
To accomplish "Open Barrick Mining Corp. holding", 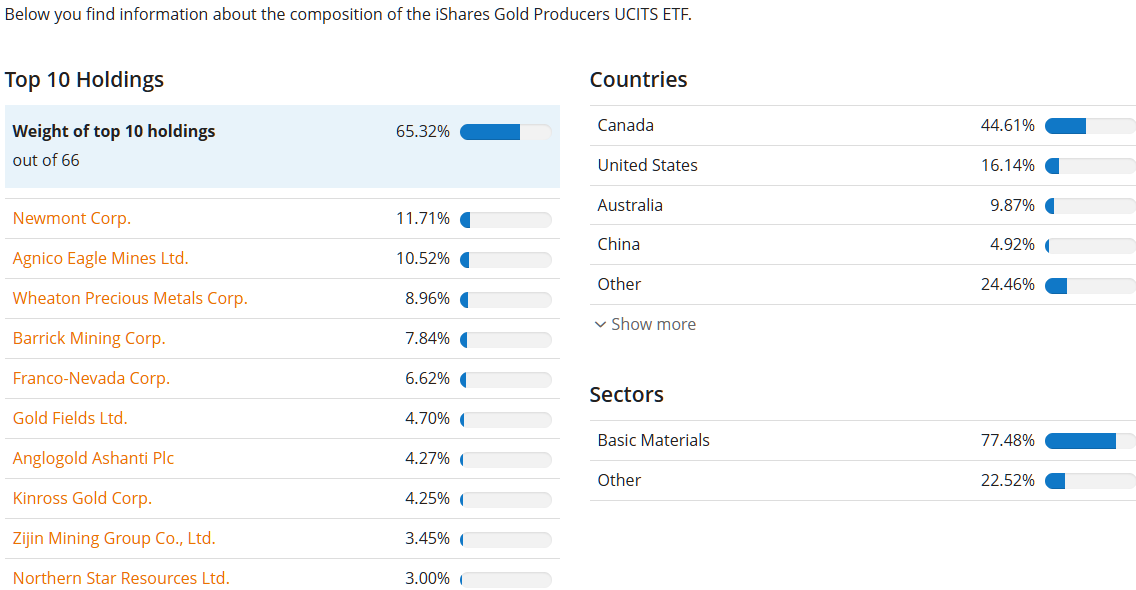I will [x=89, y=338].
